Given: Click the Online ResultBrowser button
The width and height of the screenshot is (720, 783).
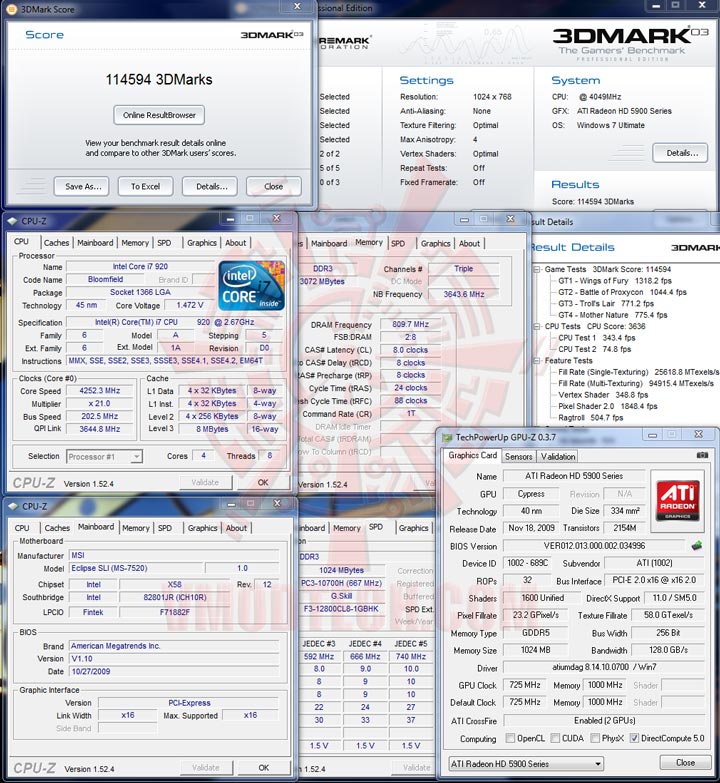Looking at the screenshot, I should (x=159, y=115).
